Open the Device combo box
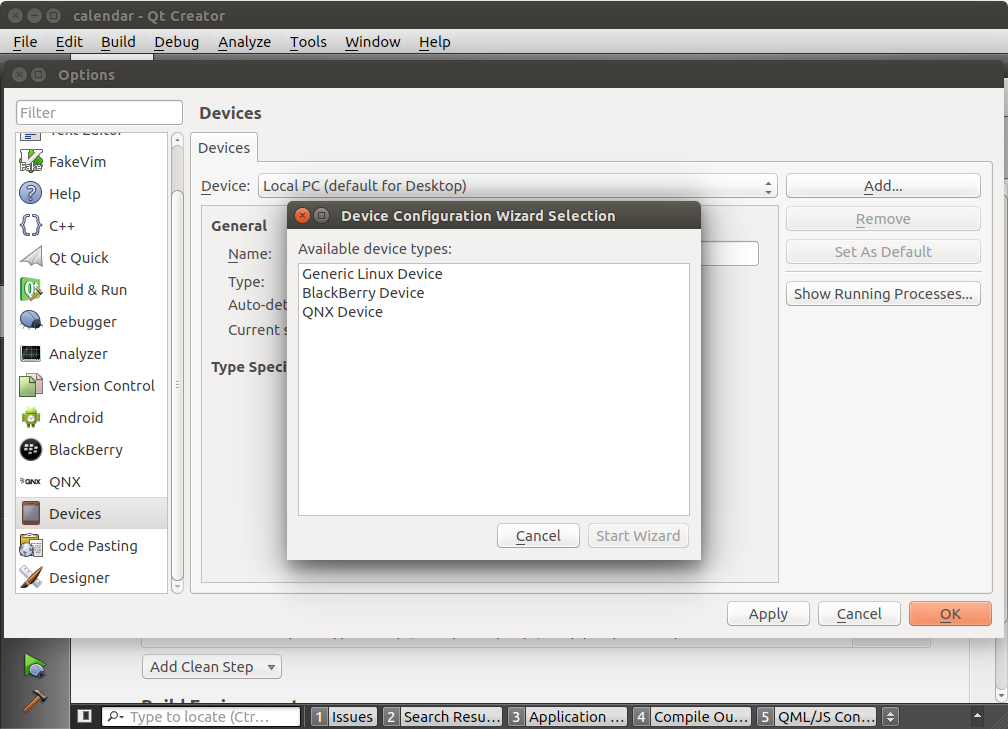This screenshot has height=729, width=1008. 518,186
